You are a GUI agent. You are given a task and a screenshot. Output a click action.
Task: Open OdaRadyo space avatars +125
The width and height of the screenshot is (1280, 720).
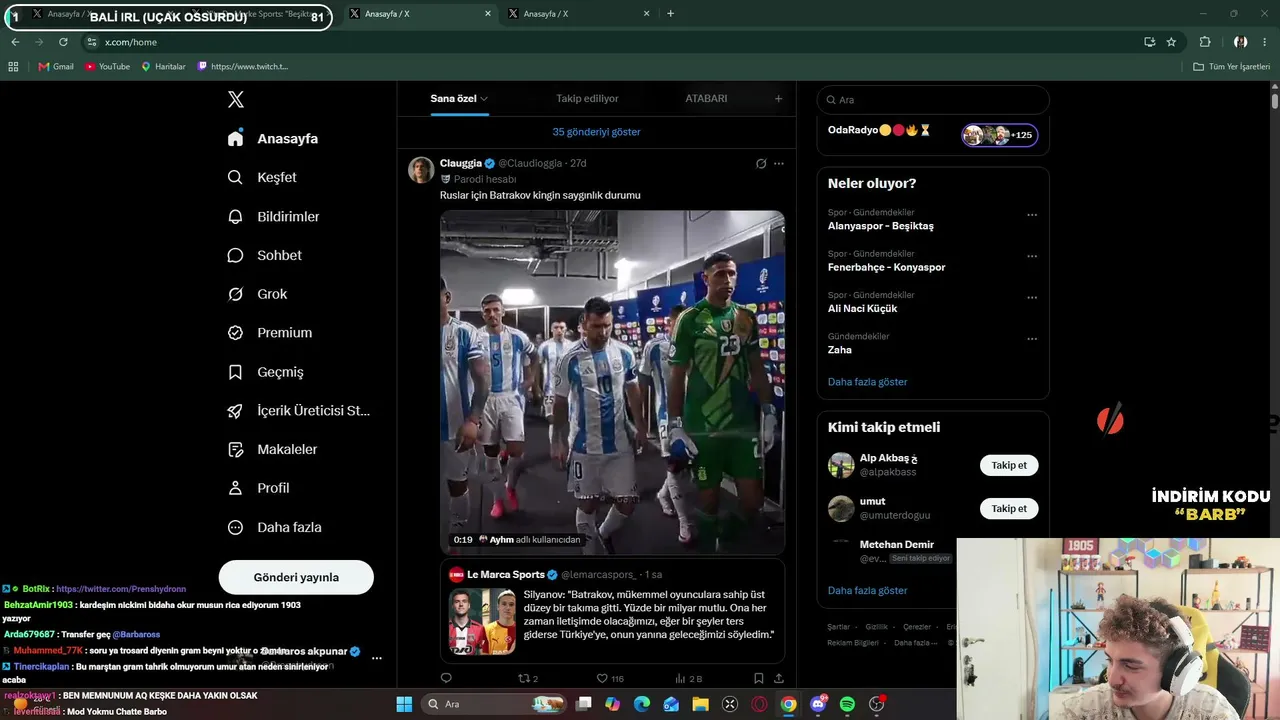coord(999,135)
